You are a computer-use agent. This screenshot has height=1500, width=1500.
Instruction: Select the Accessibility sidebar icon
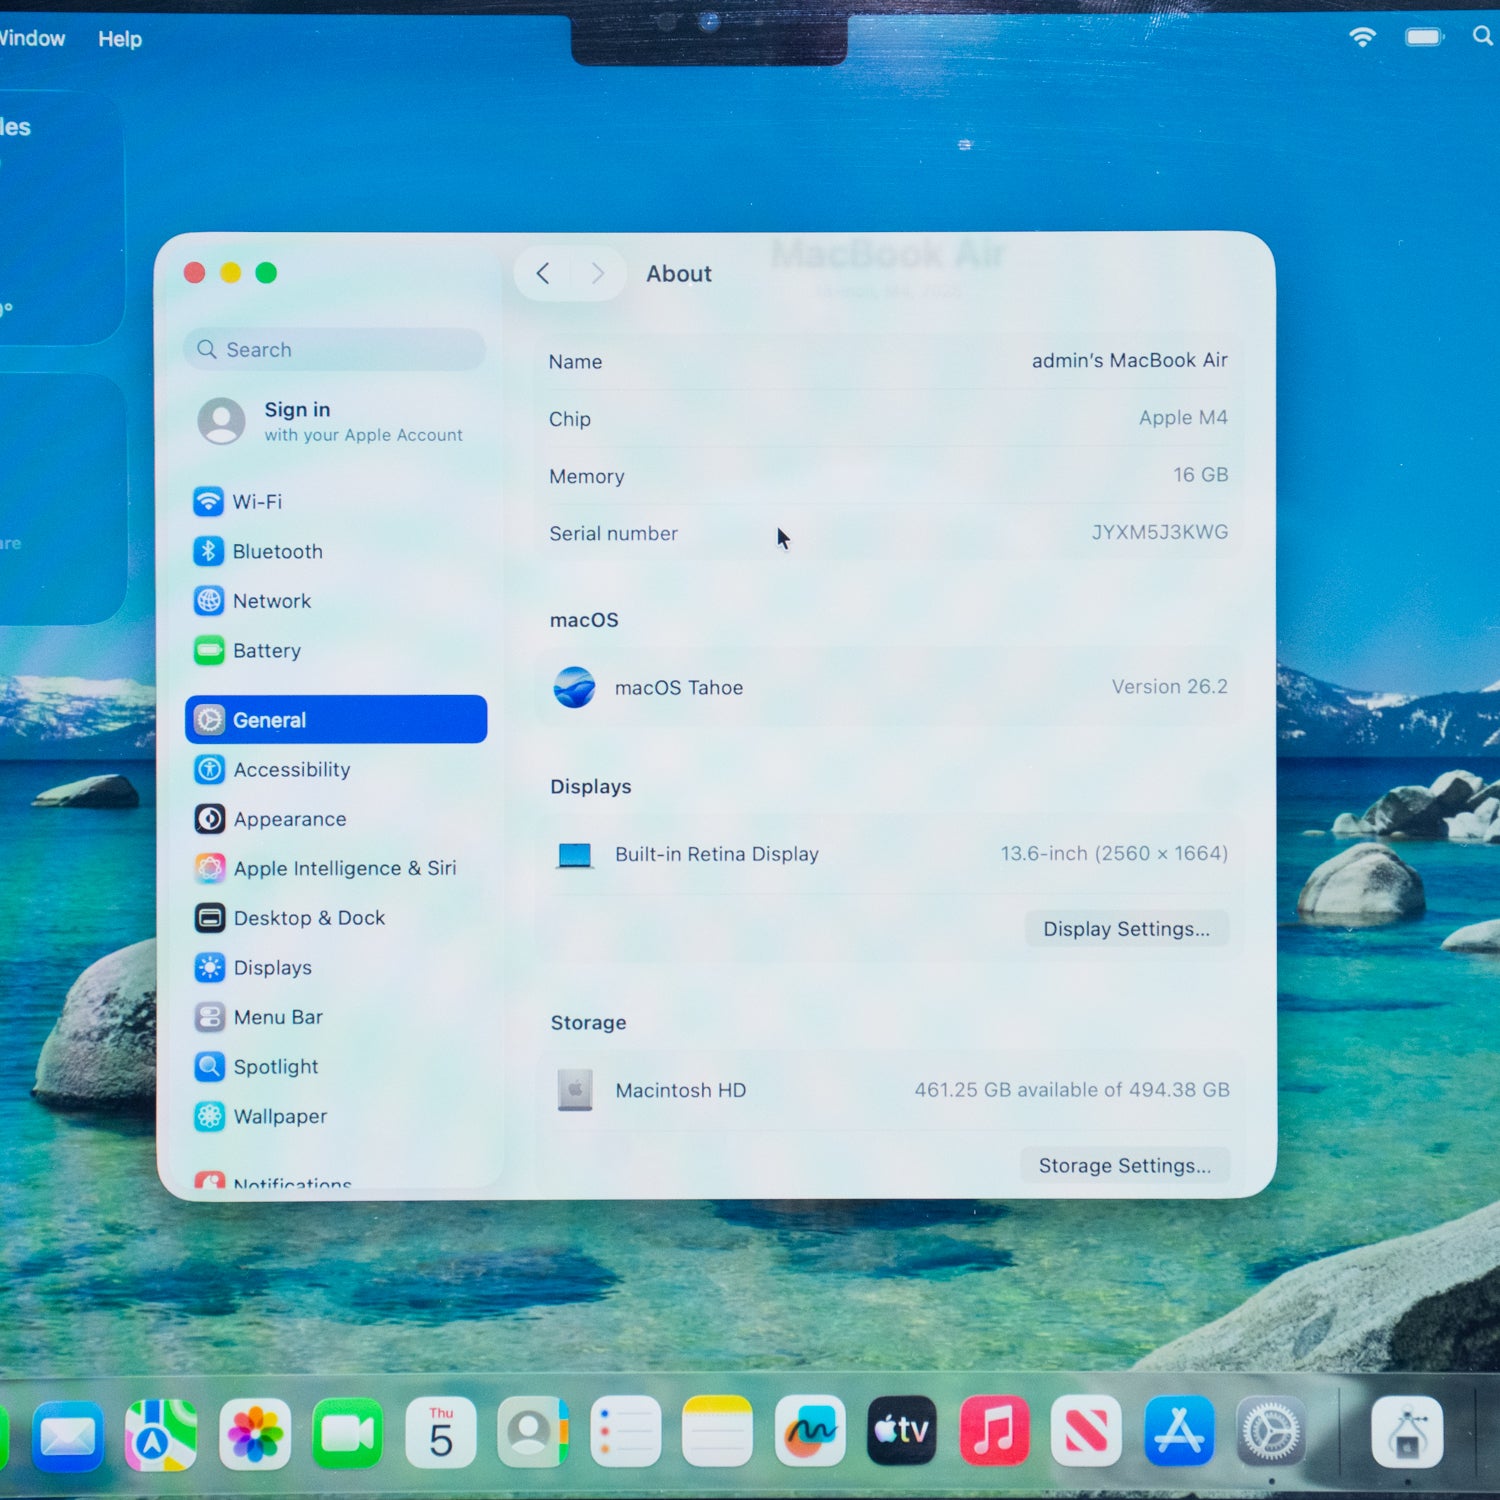point(209,769)
